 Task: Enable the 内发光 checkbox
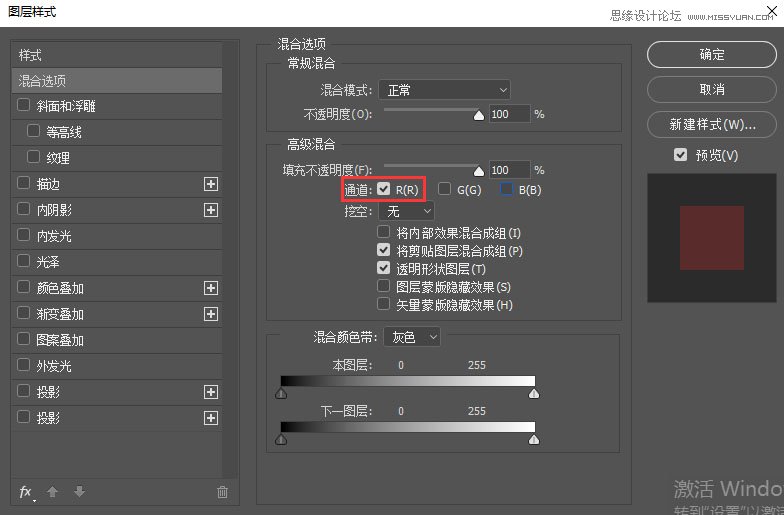click(24, 235)
